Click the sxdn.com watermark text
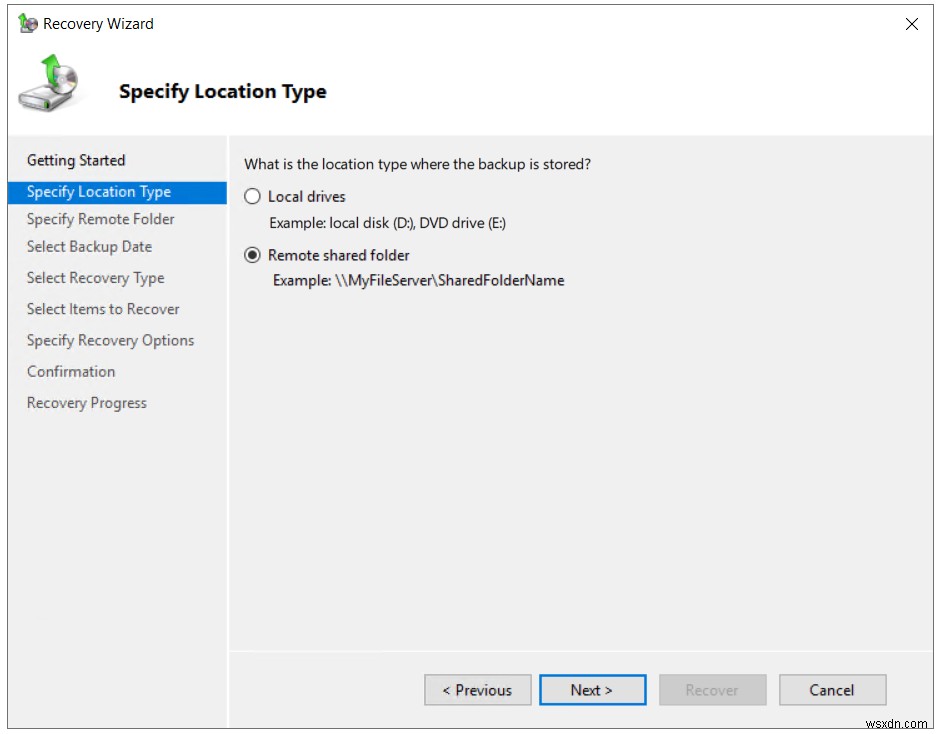Viewport: 939px width, 734px height. click(898, 722)
